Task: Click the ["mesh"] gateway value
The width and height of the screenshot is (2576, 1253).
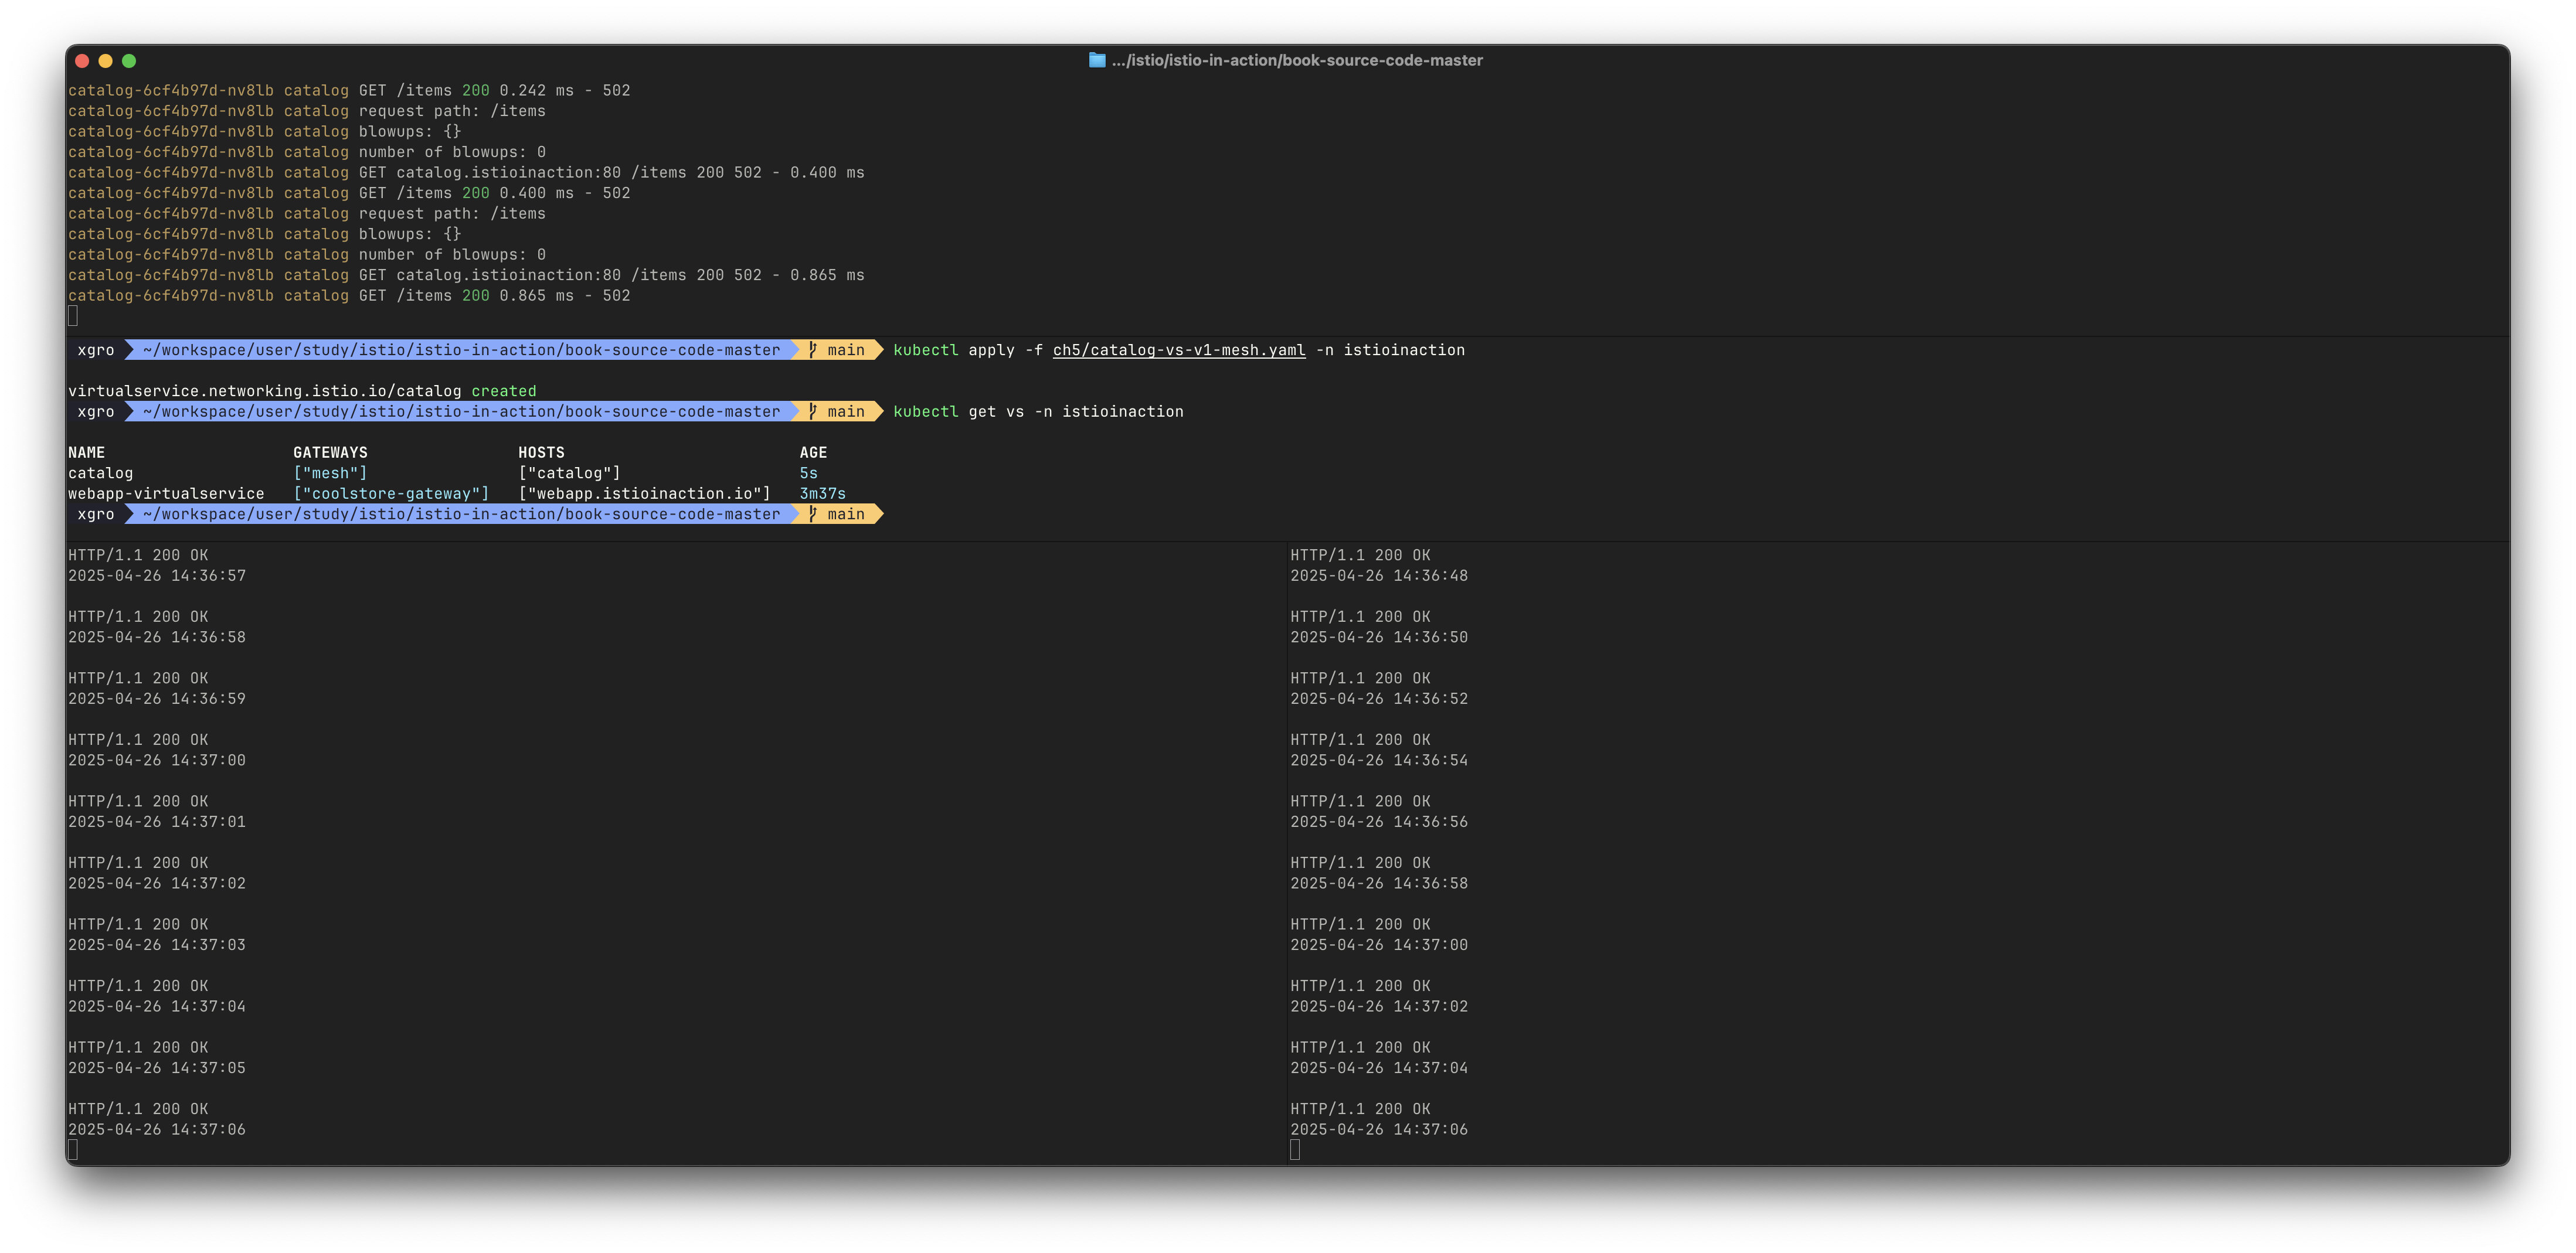Action: (330, 473)
